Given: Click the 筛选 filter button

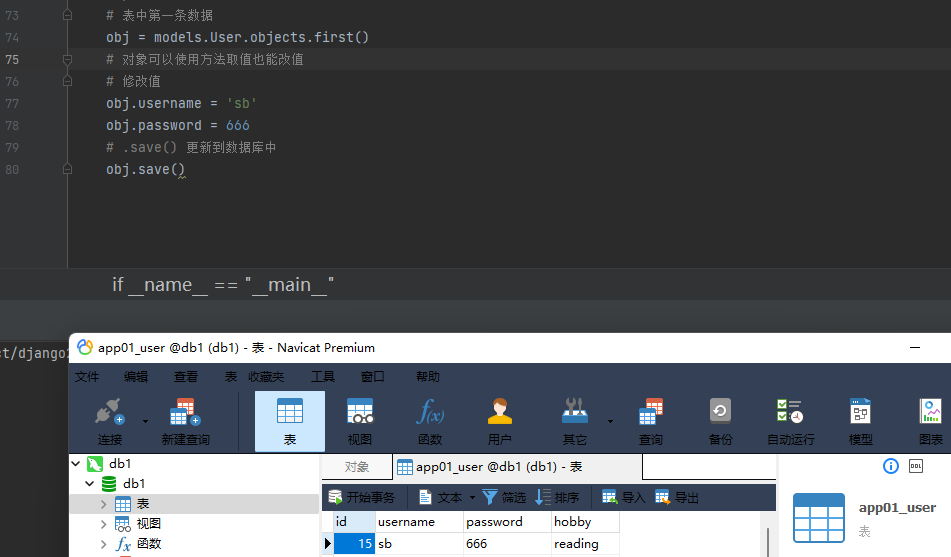Looking at the screenshot, I should [x=504, y=498].
